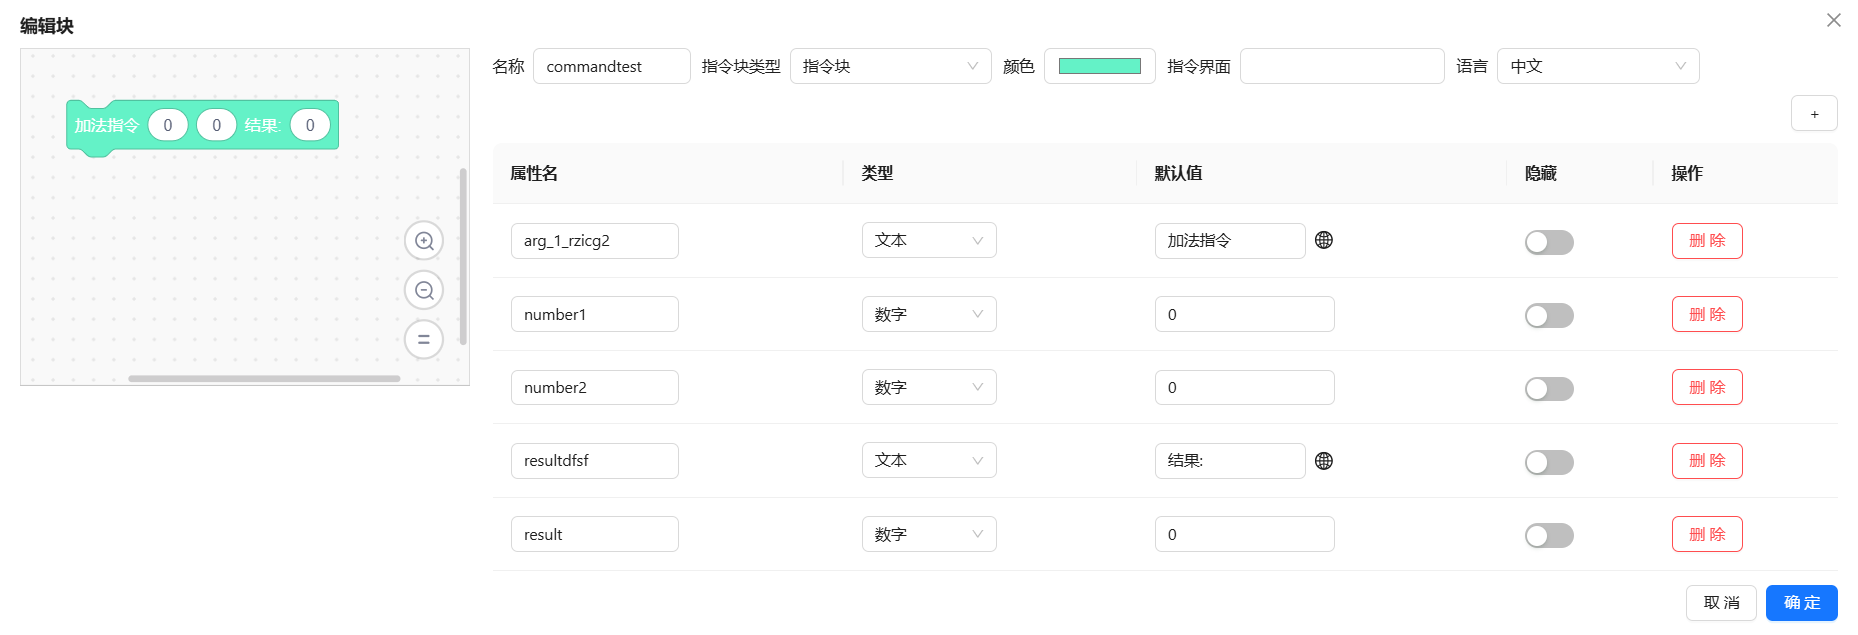
Task: Open translation globe for 结果: default value
Action: (x=1324, y=461)
